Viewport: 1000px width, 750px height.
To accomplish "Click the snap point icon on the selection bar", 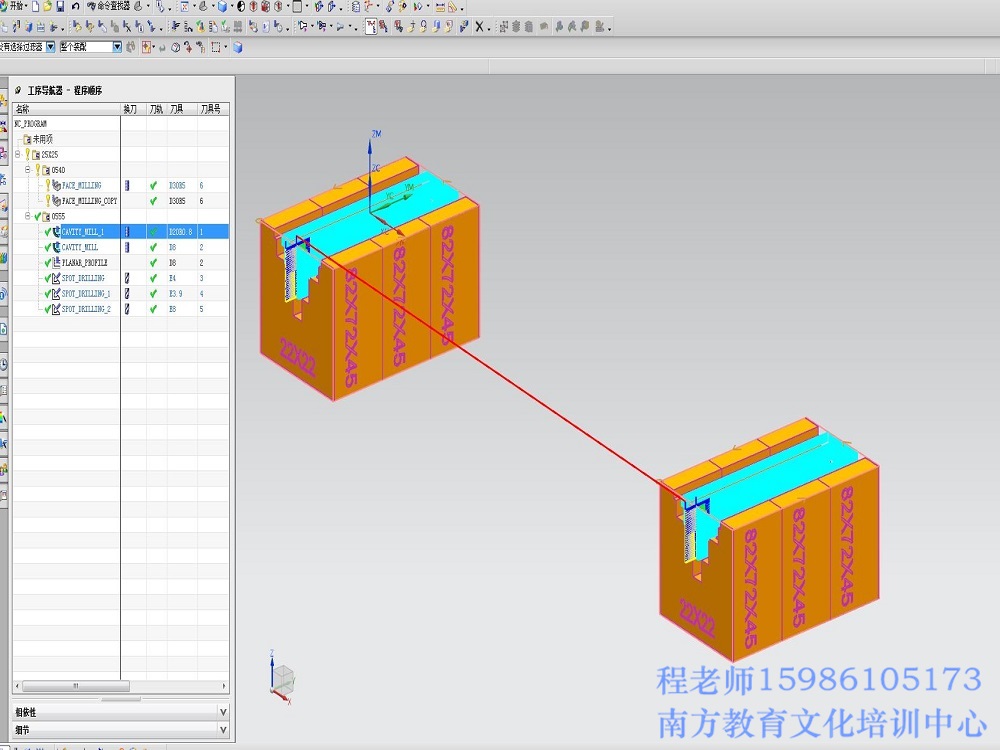I will click(147, 47).
